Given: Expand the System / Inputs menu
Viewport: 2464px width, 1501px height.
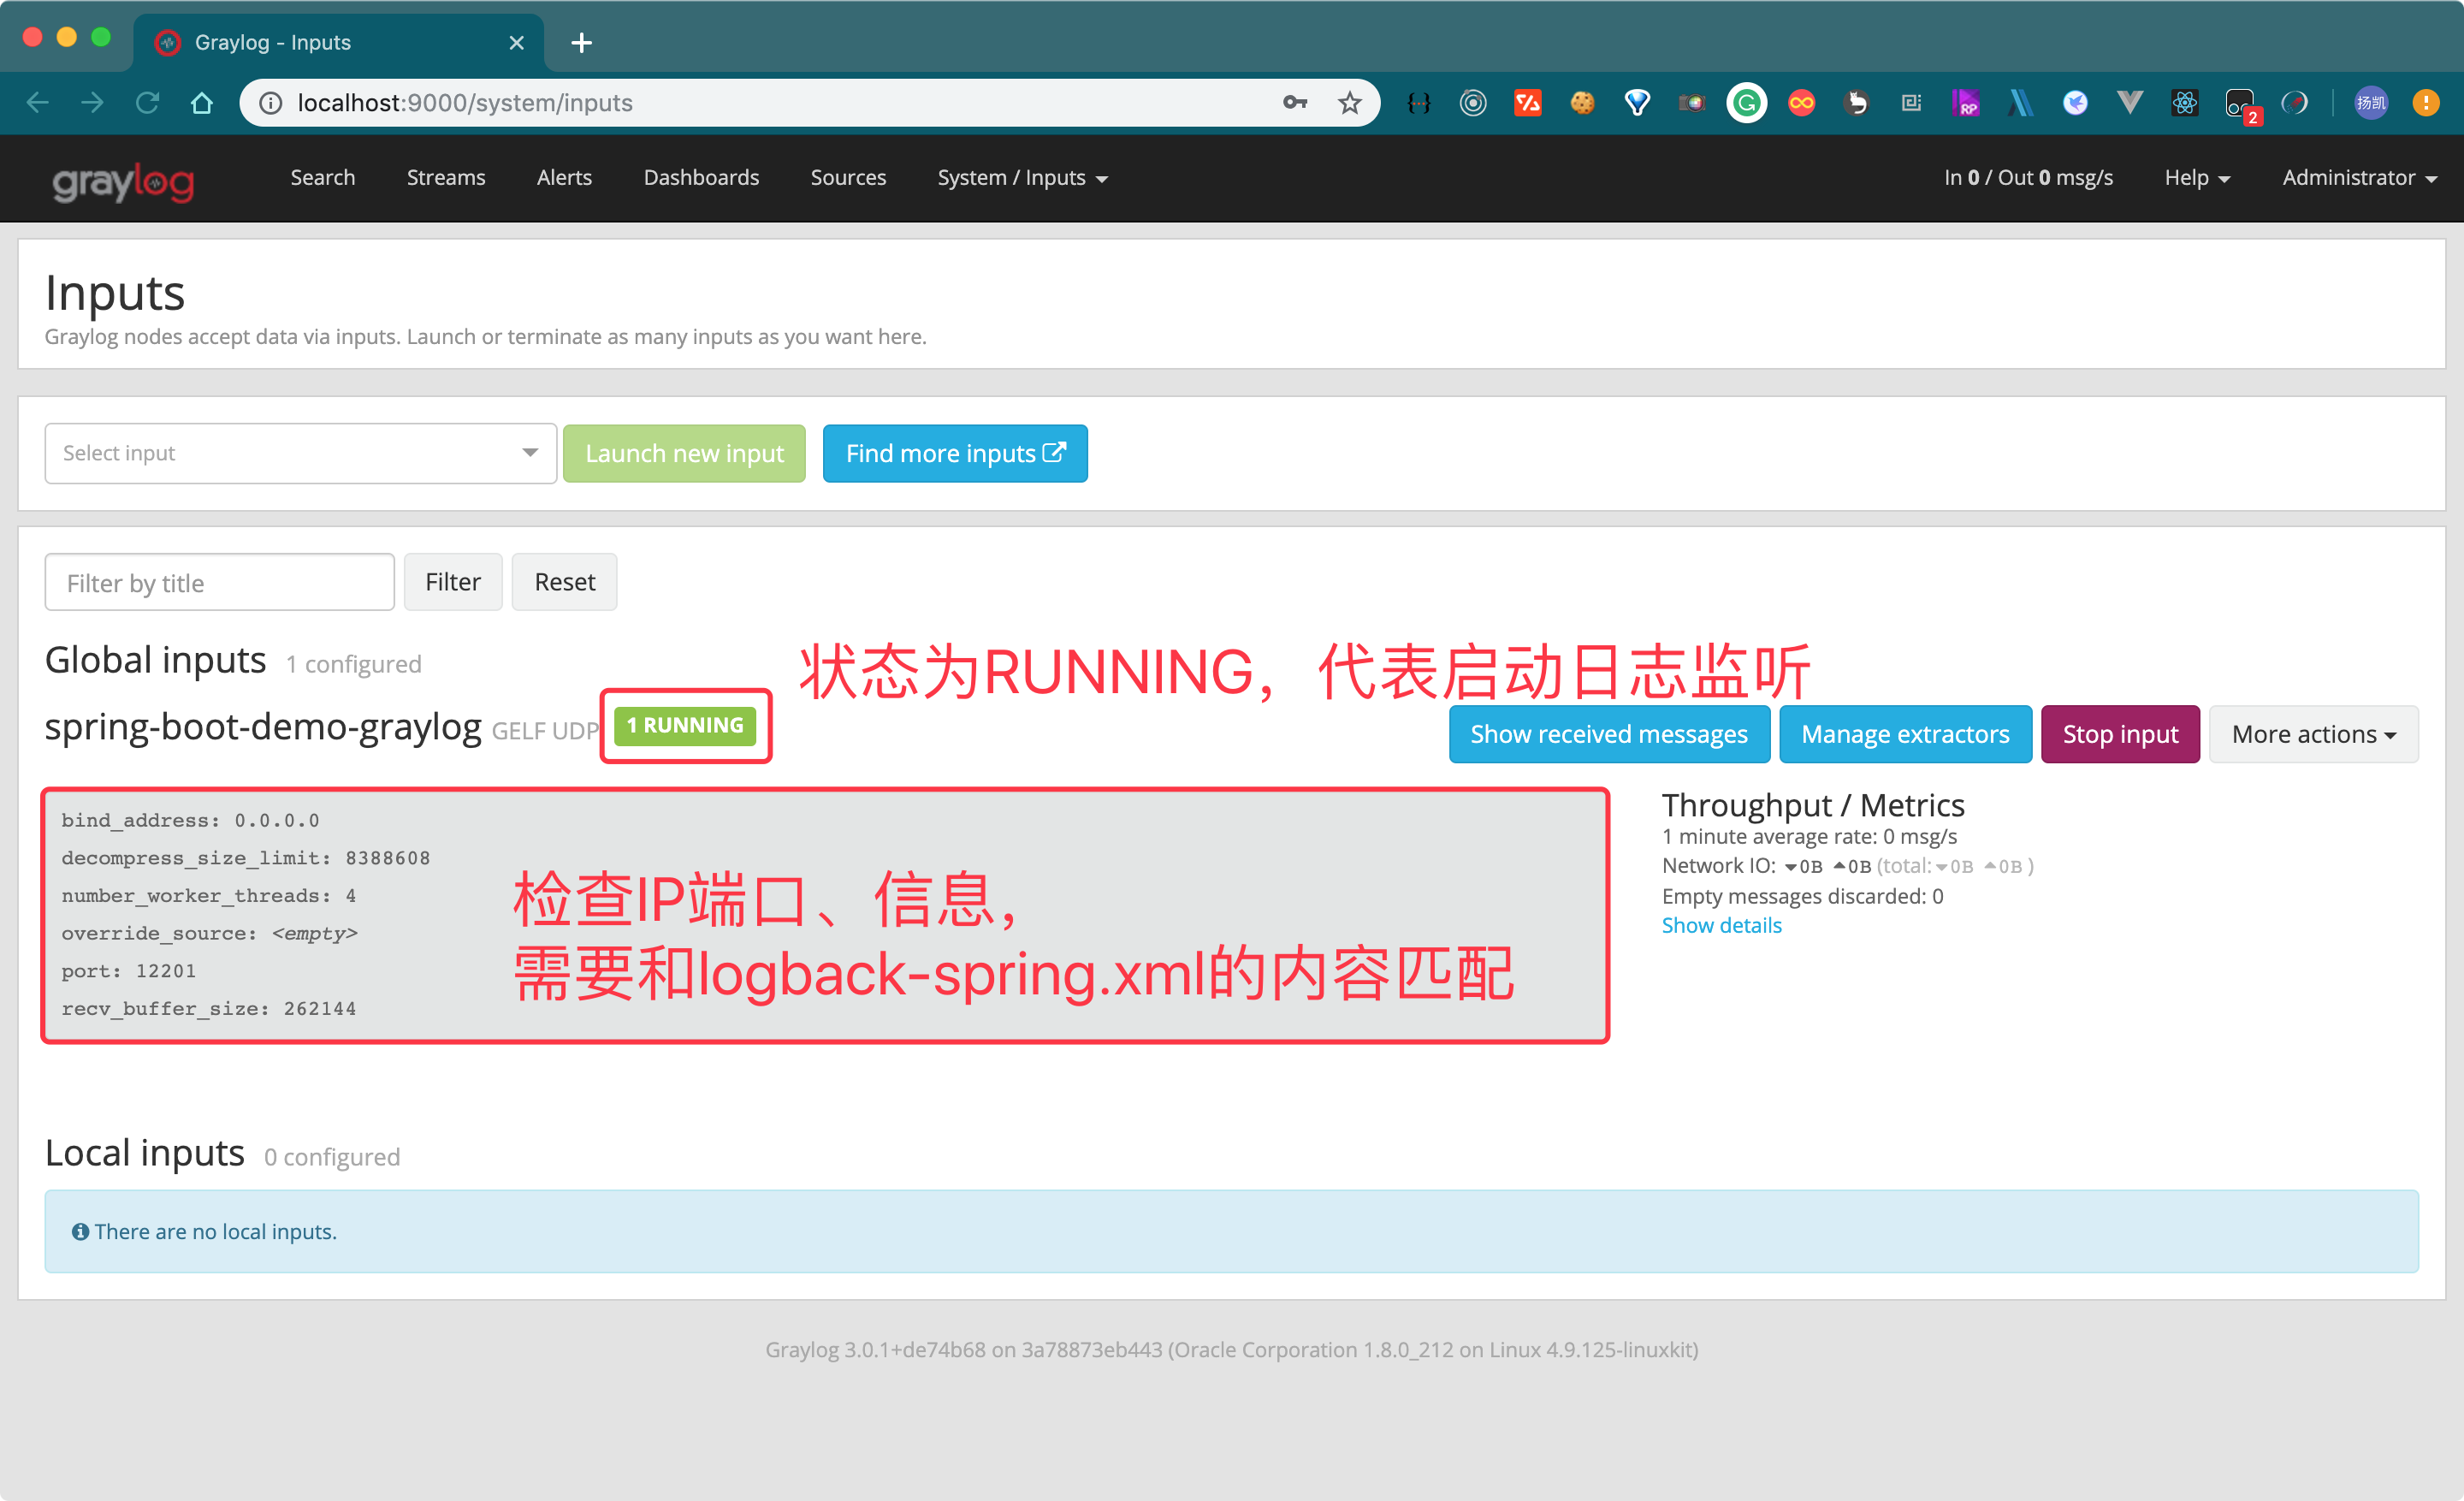Looking at the screenshot, I should (x=1022, y=178).
